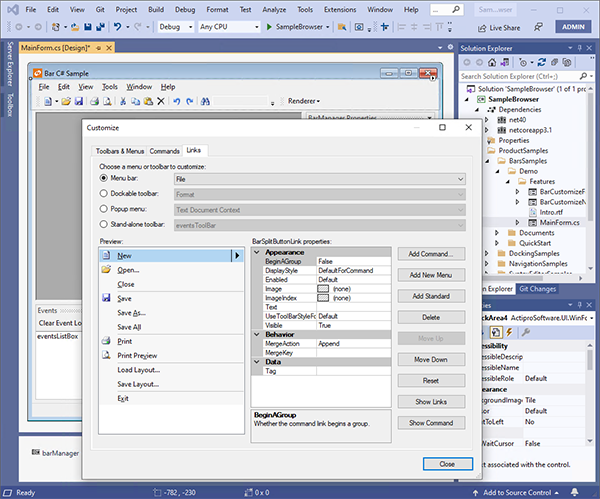Click the Add Standard button
This screenshot has height=499, width=600.
click(x=431, y=296)
